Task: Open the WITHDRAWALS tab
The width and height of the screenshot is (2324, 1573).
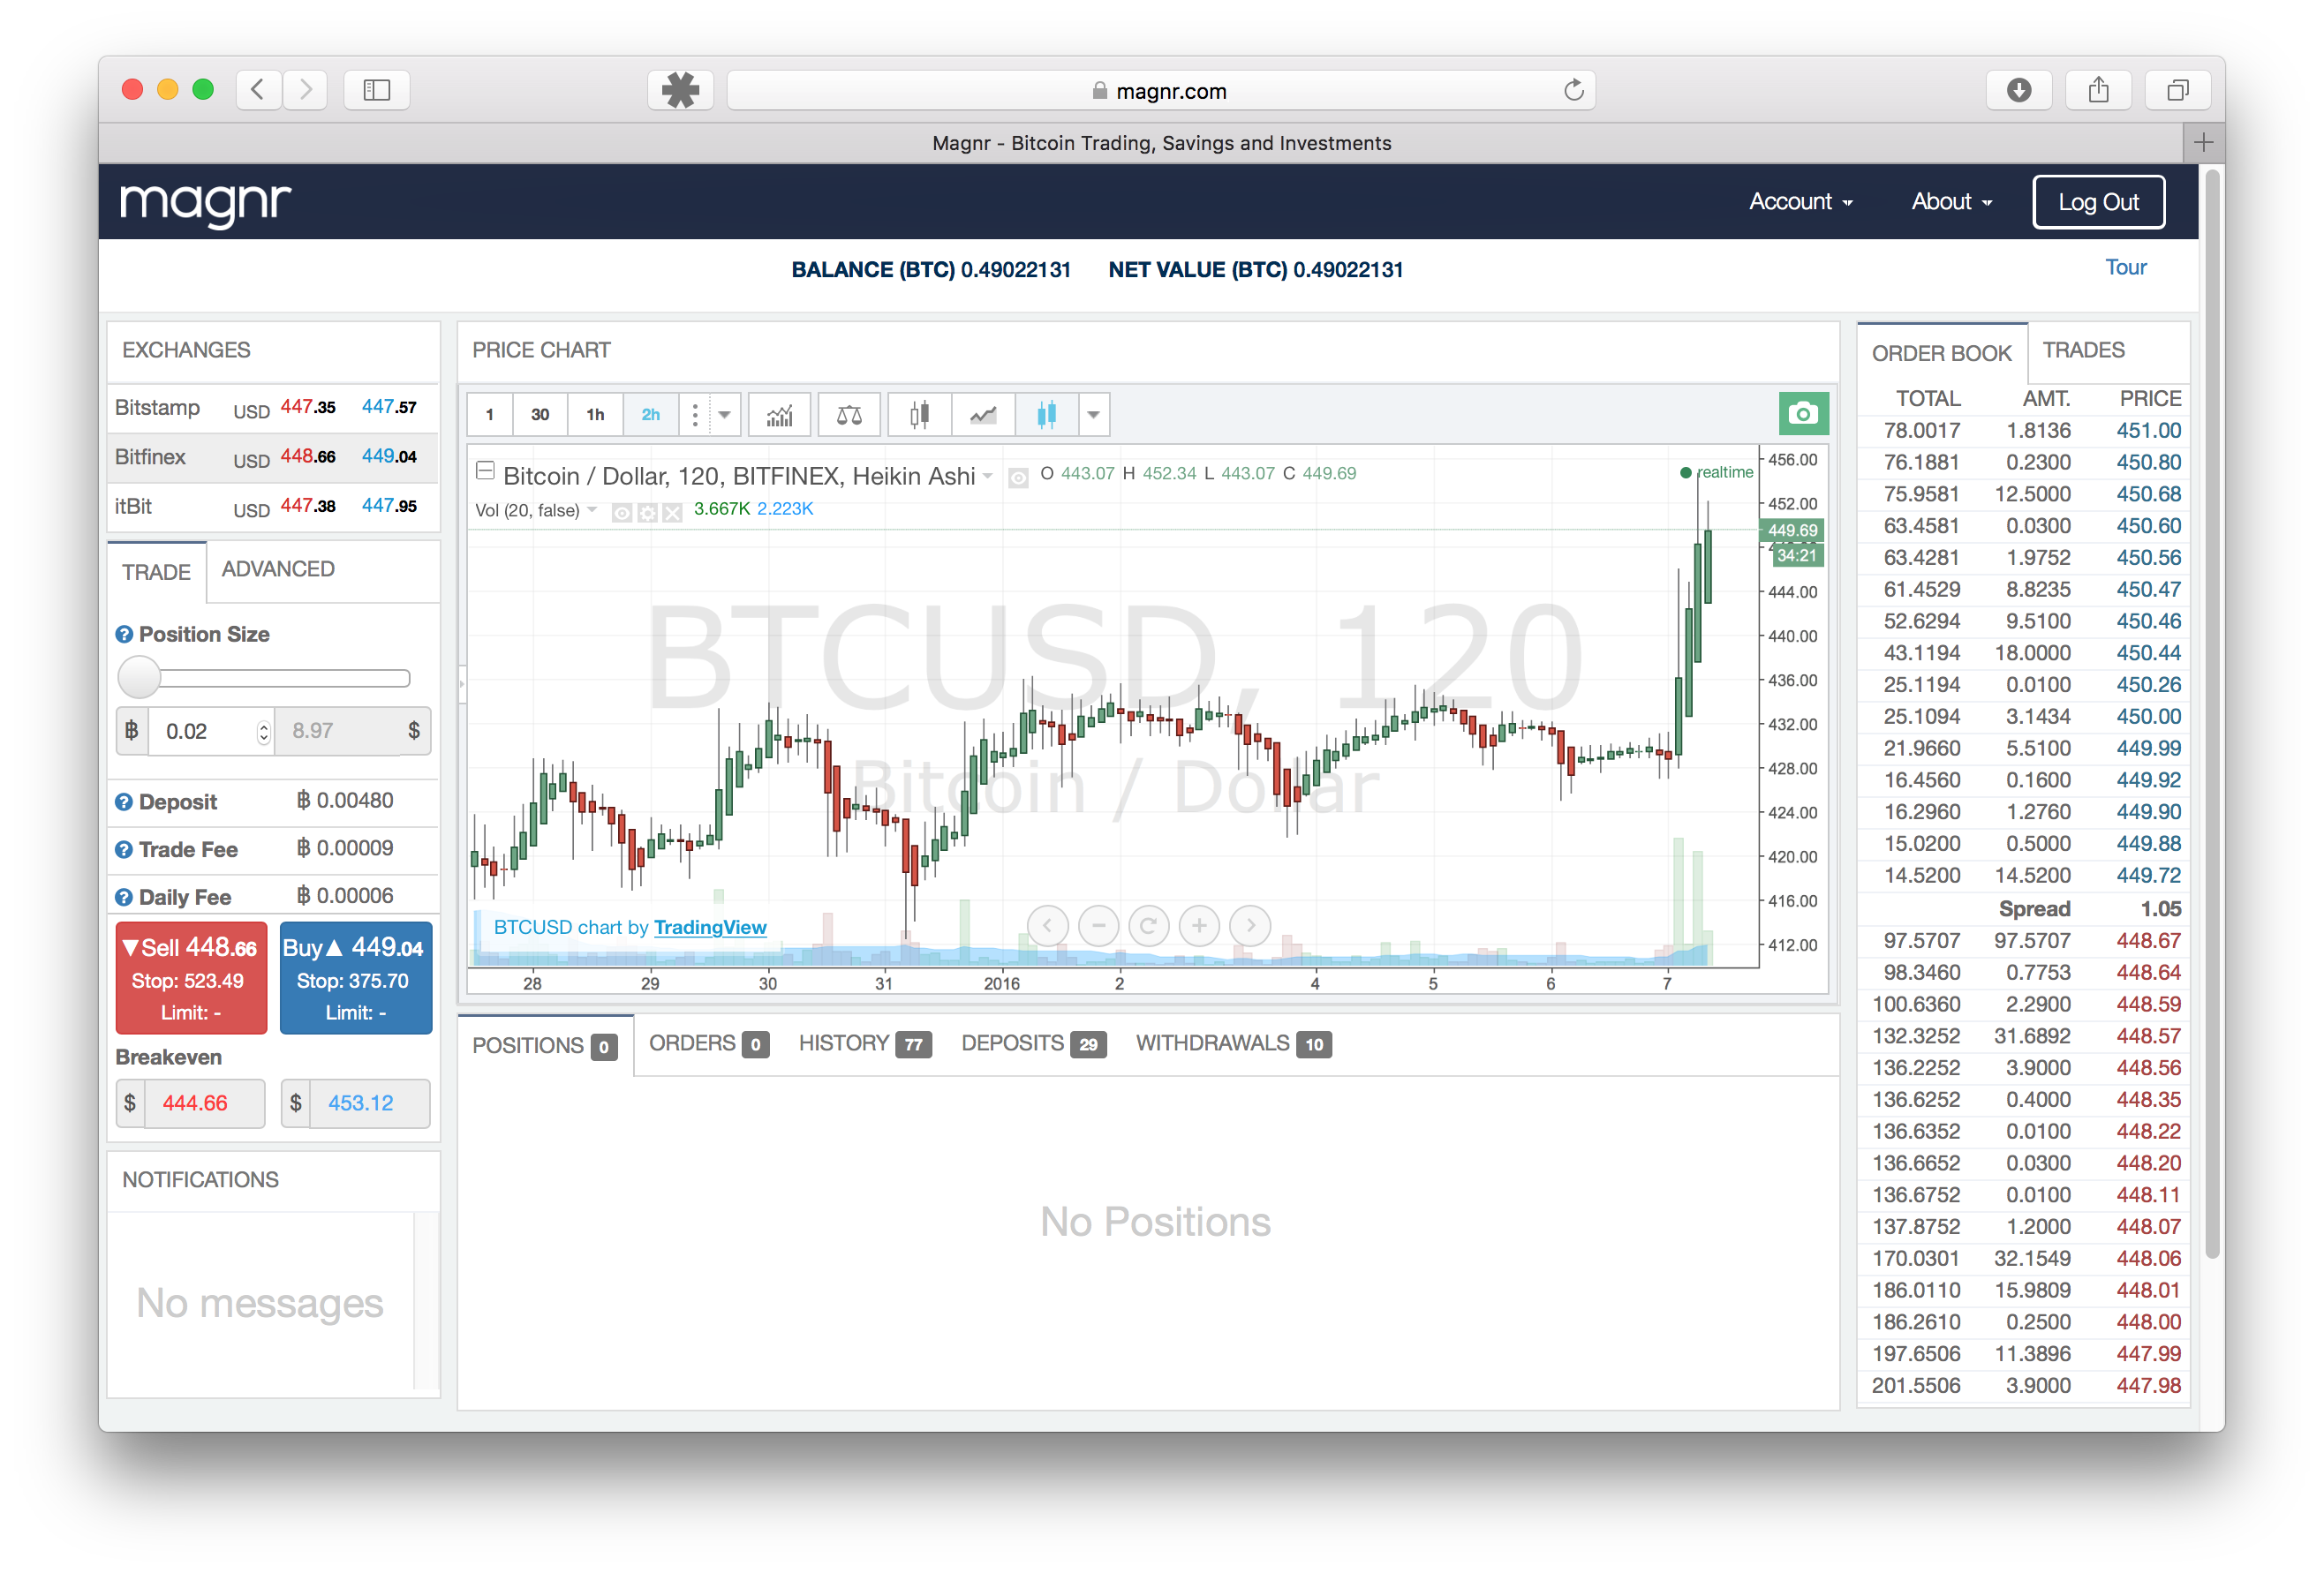Action: [1233, 1043]
